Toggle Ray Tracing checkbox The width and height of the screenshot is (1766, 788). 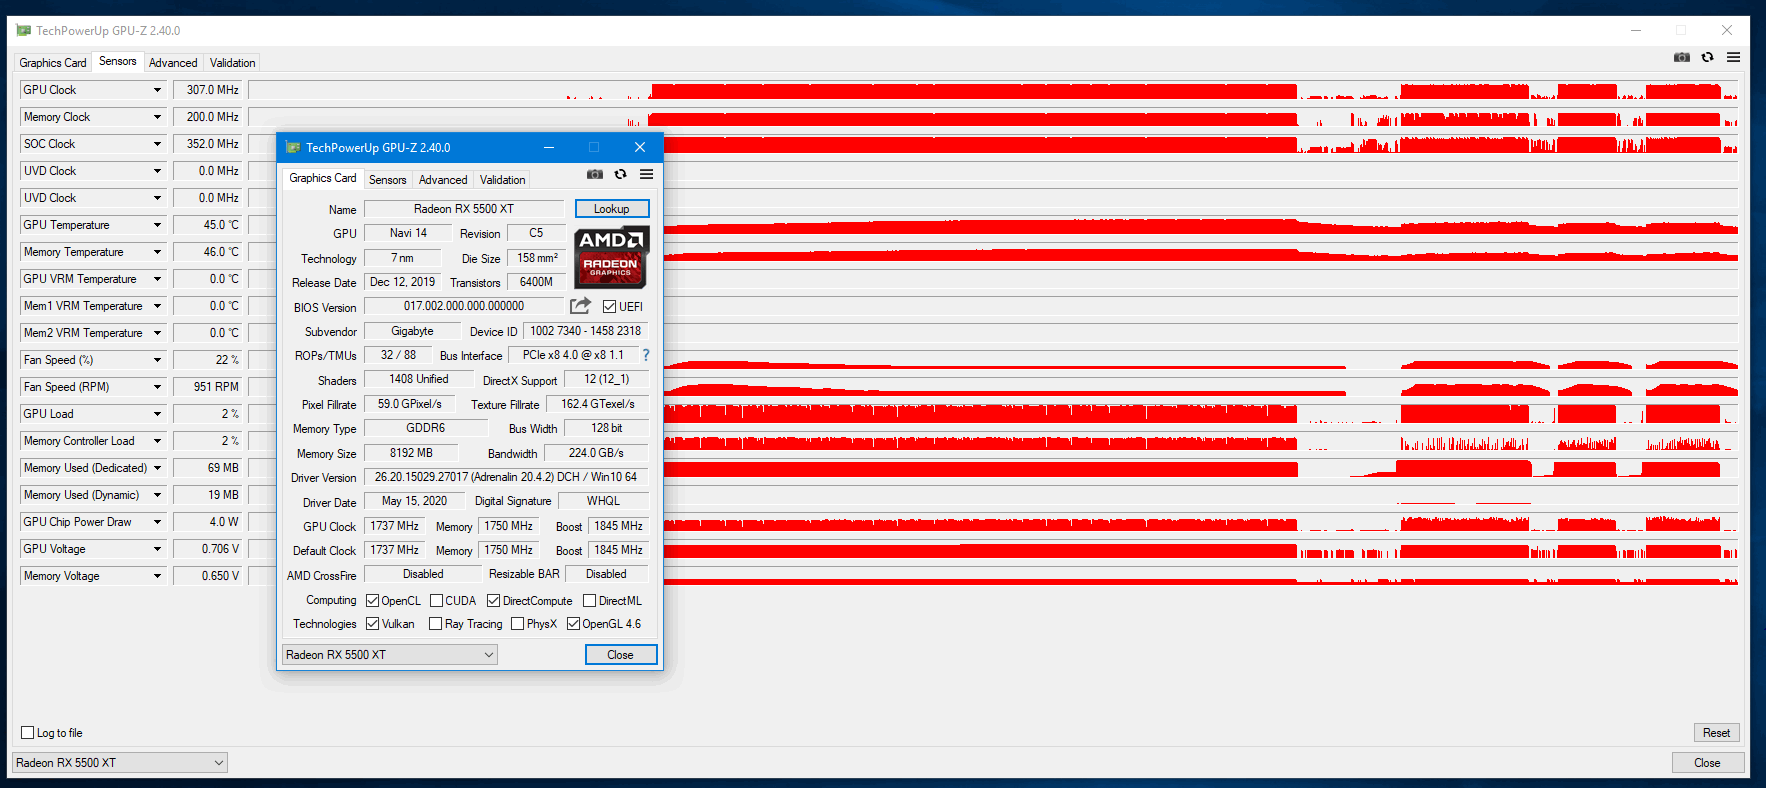coord(436,624)
